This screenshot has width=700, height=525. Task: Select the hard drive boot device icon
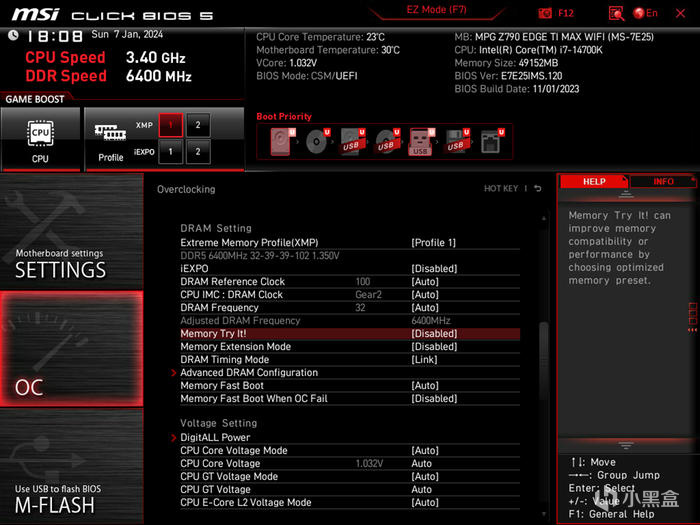283,142
